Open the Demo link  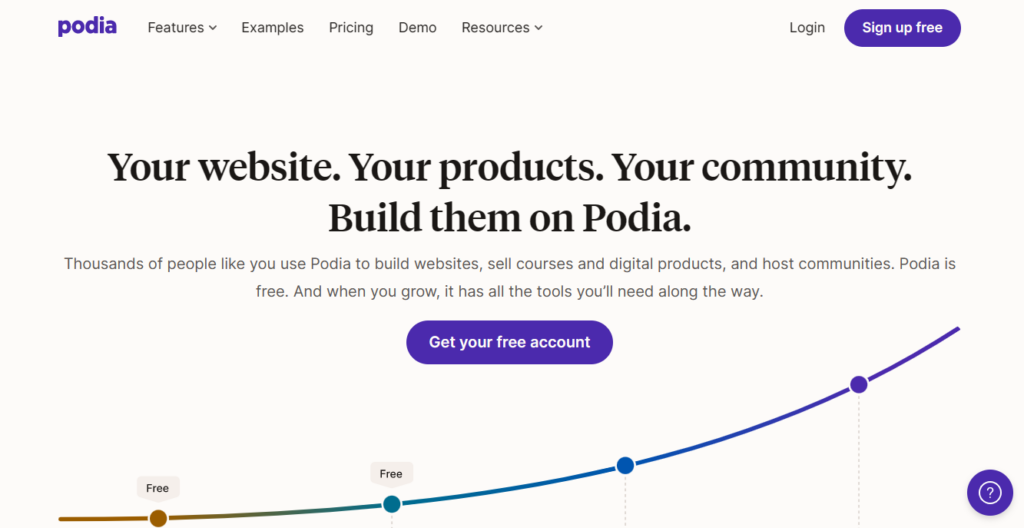[x=417, y=27]
